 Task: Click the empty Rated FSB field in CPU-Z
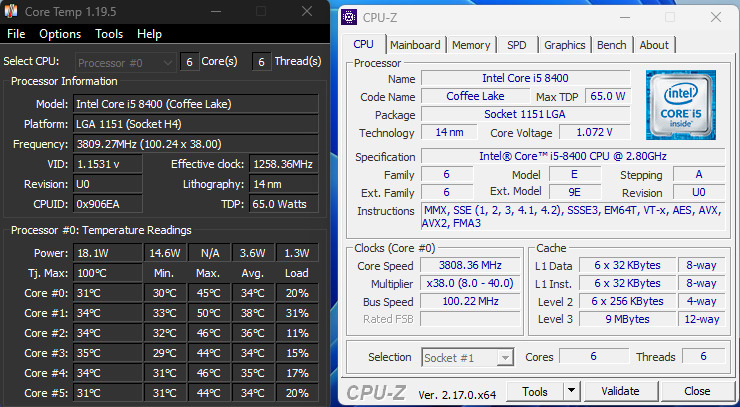coord(470,319)
